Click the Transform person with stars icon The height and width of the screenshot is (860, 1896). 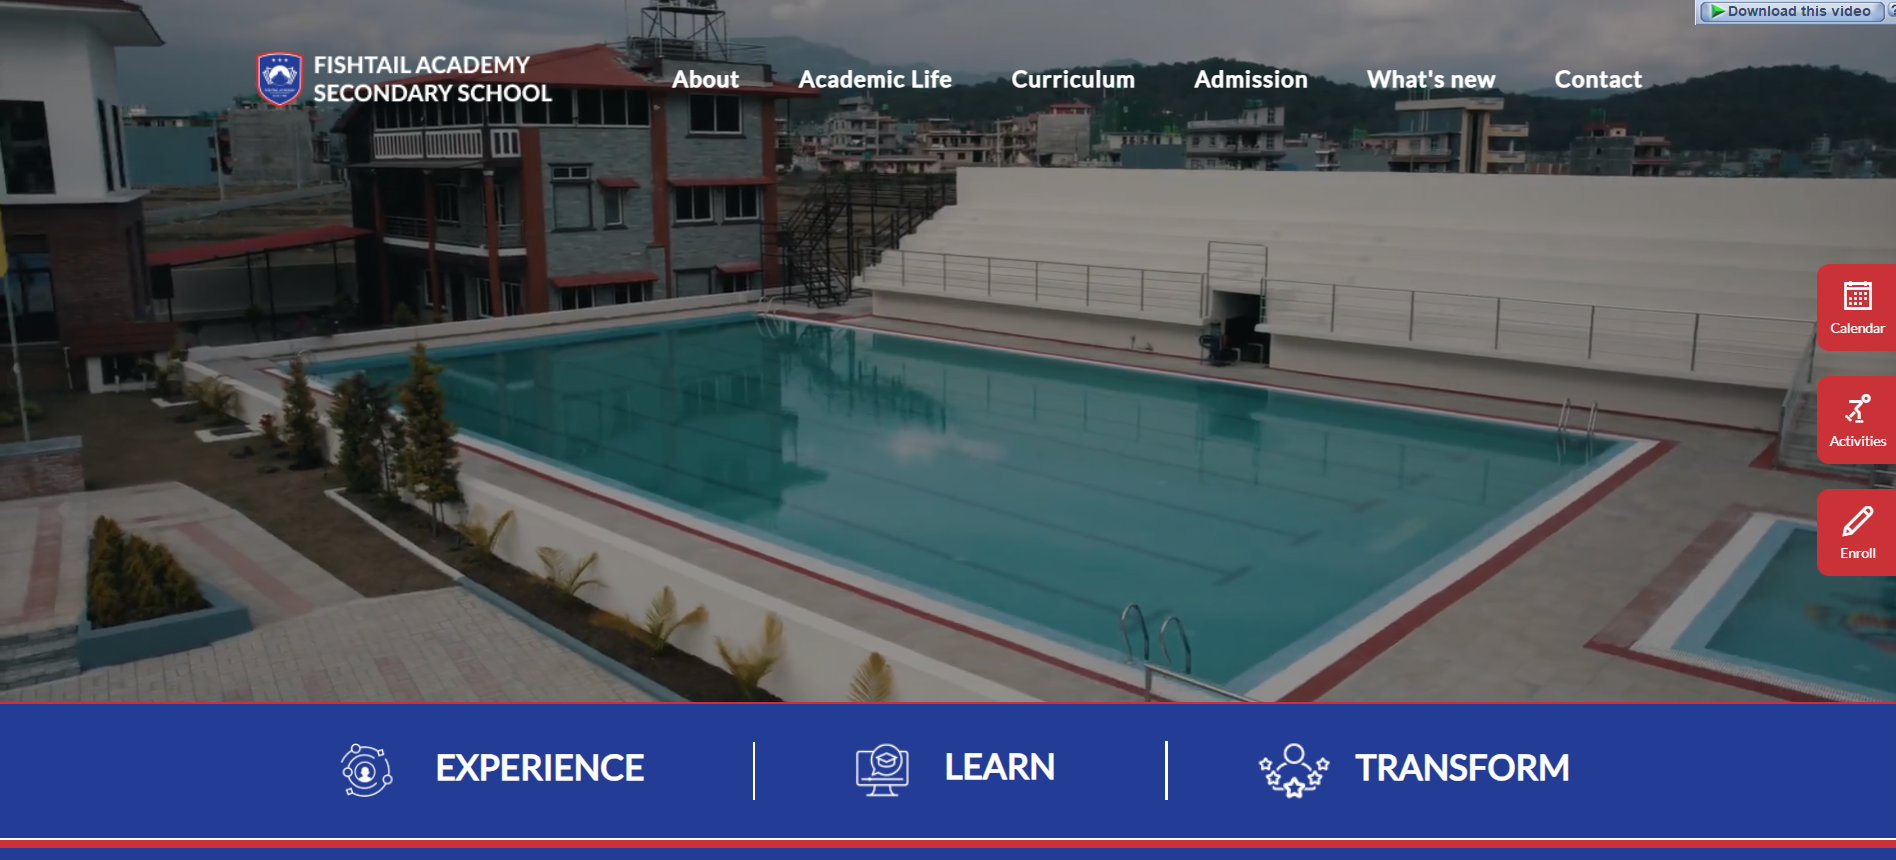coord(1294,770)
